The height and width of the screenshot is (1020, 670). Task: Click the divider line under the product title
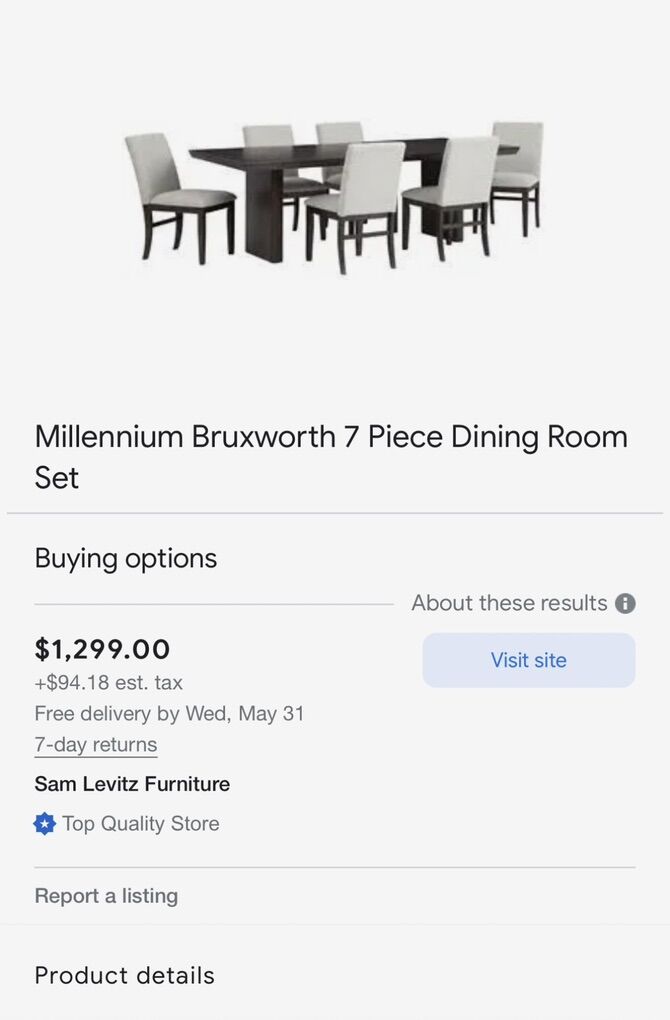[335, 514]
